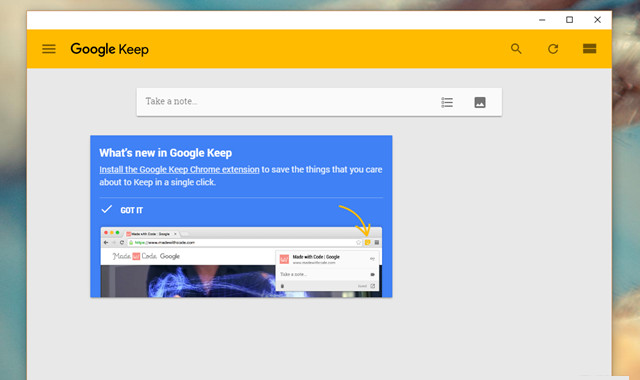The image size is (640, 380).
Task: Click the 'What's new in Google Keep' heading
Action: click(x=165, y=153)
